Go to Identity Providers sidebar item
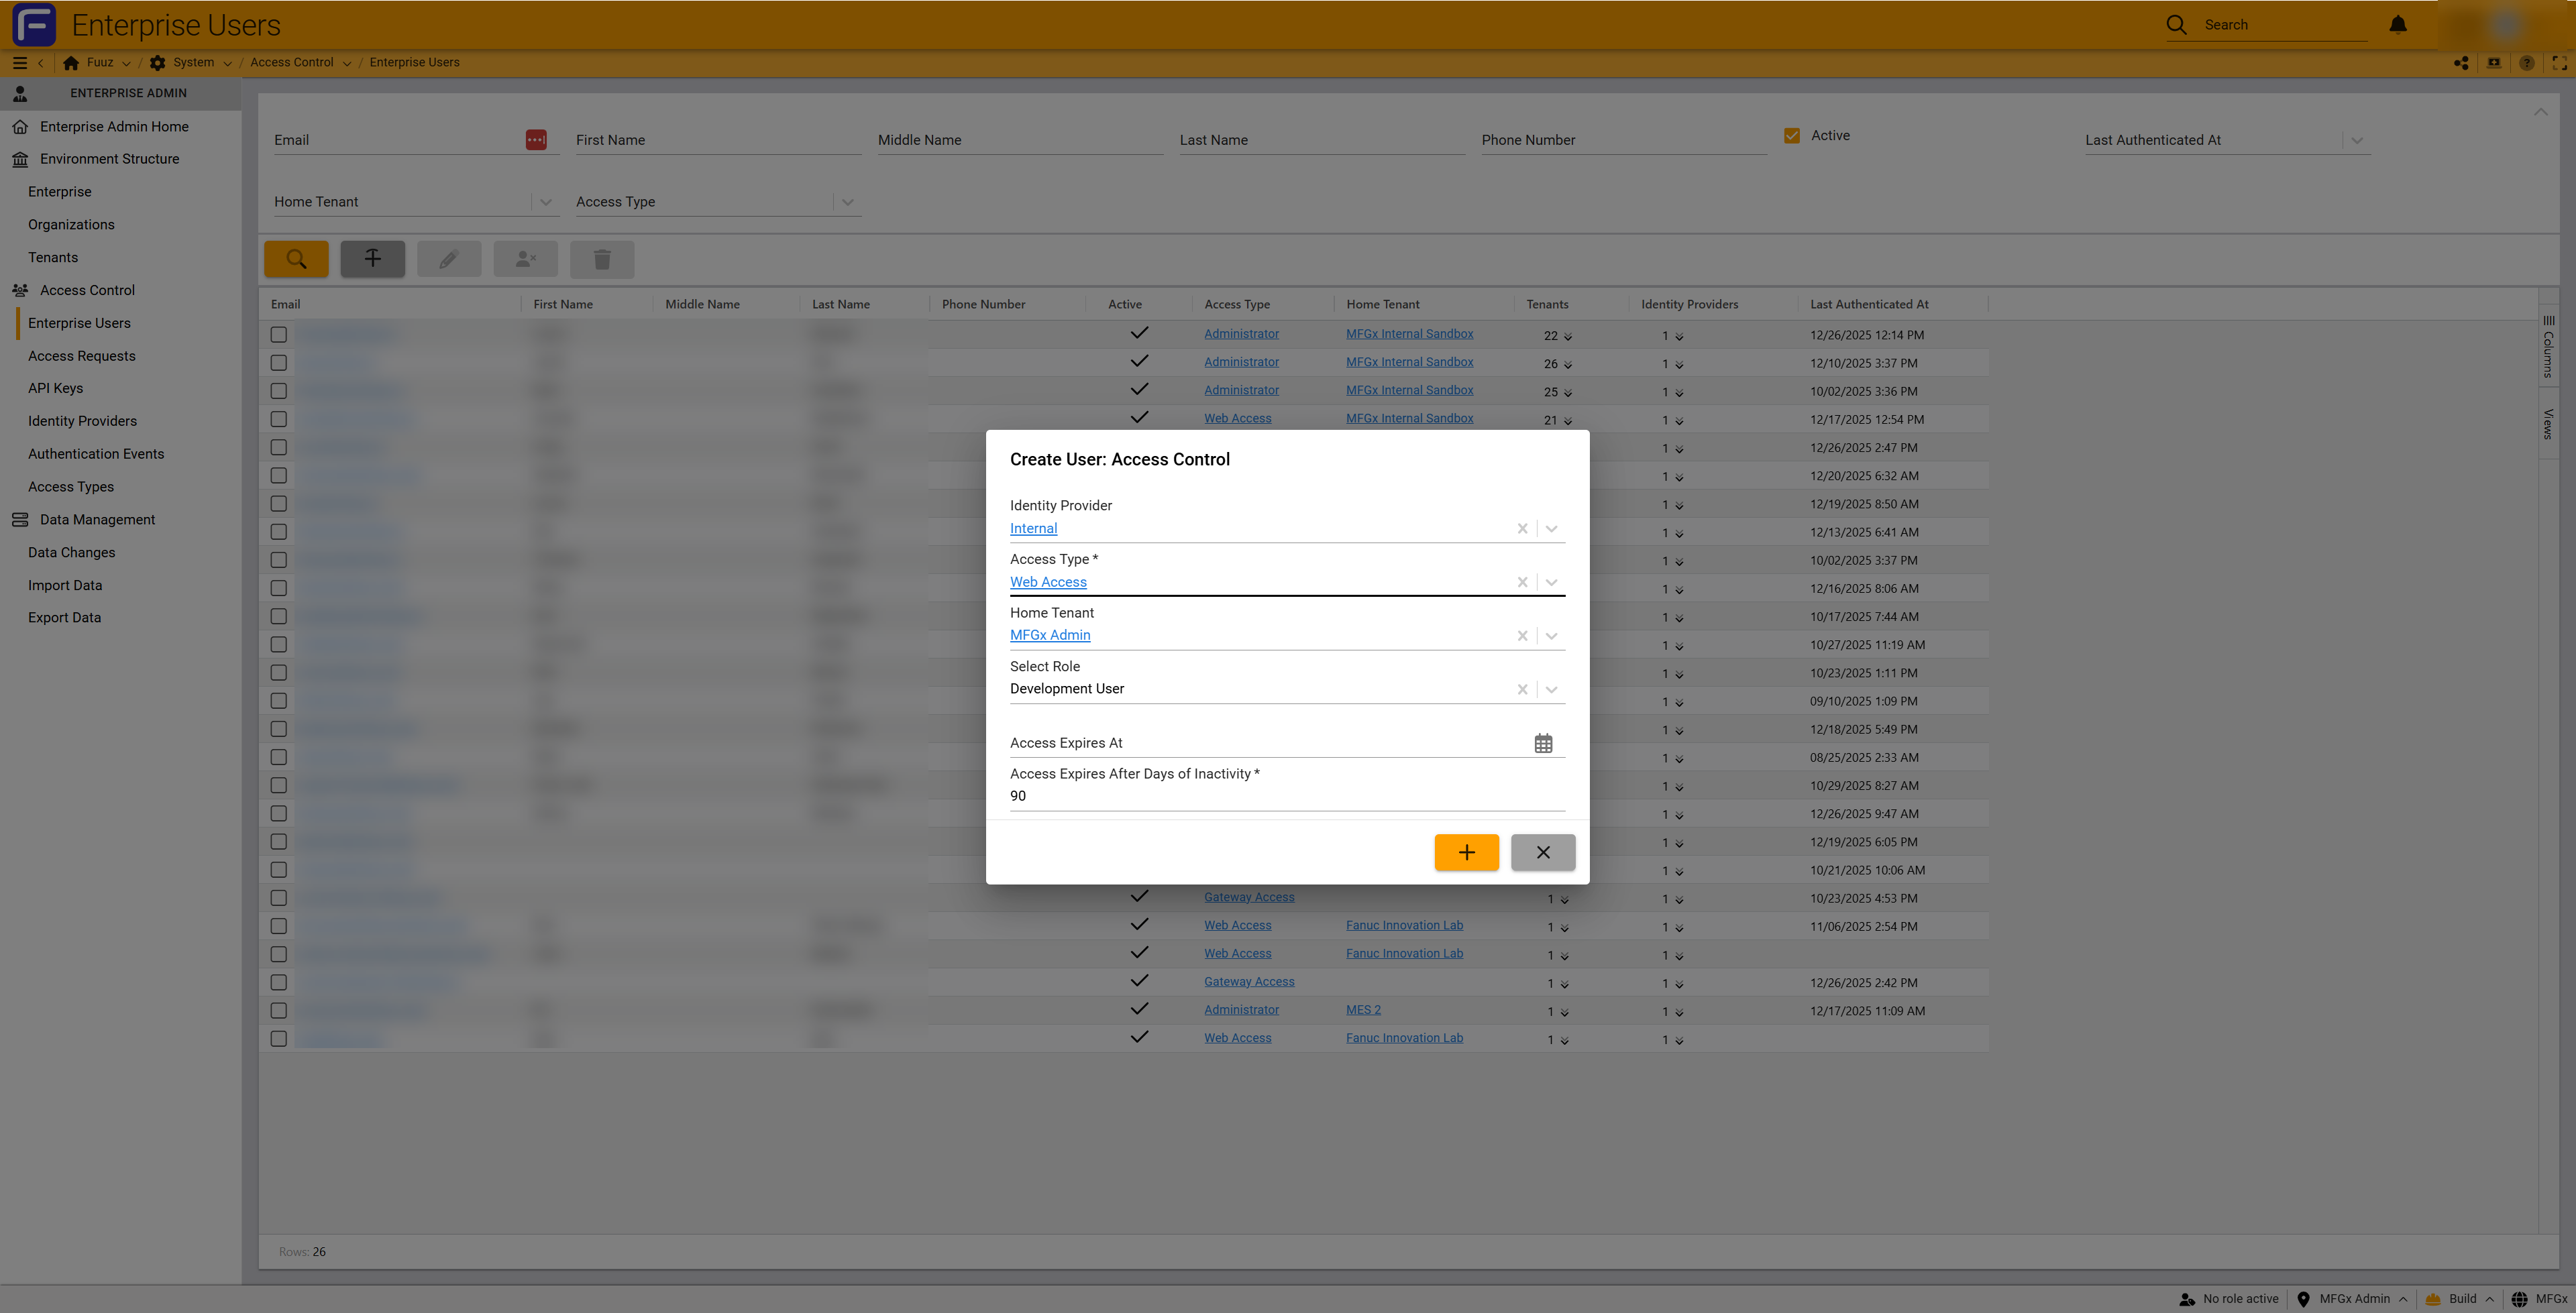 (82, 421)
